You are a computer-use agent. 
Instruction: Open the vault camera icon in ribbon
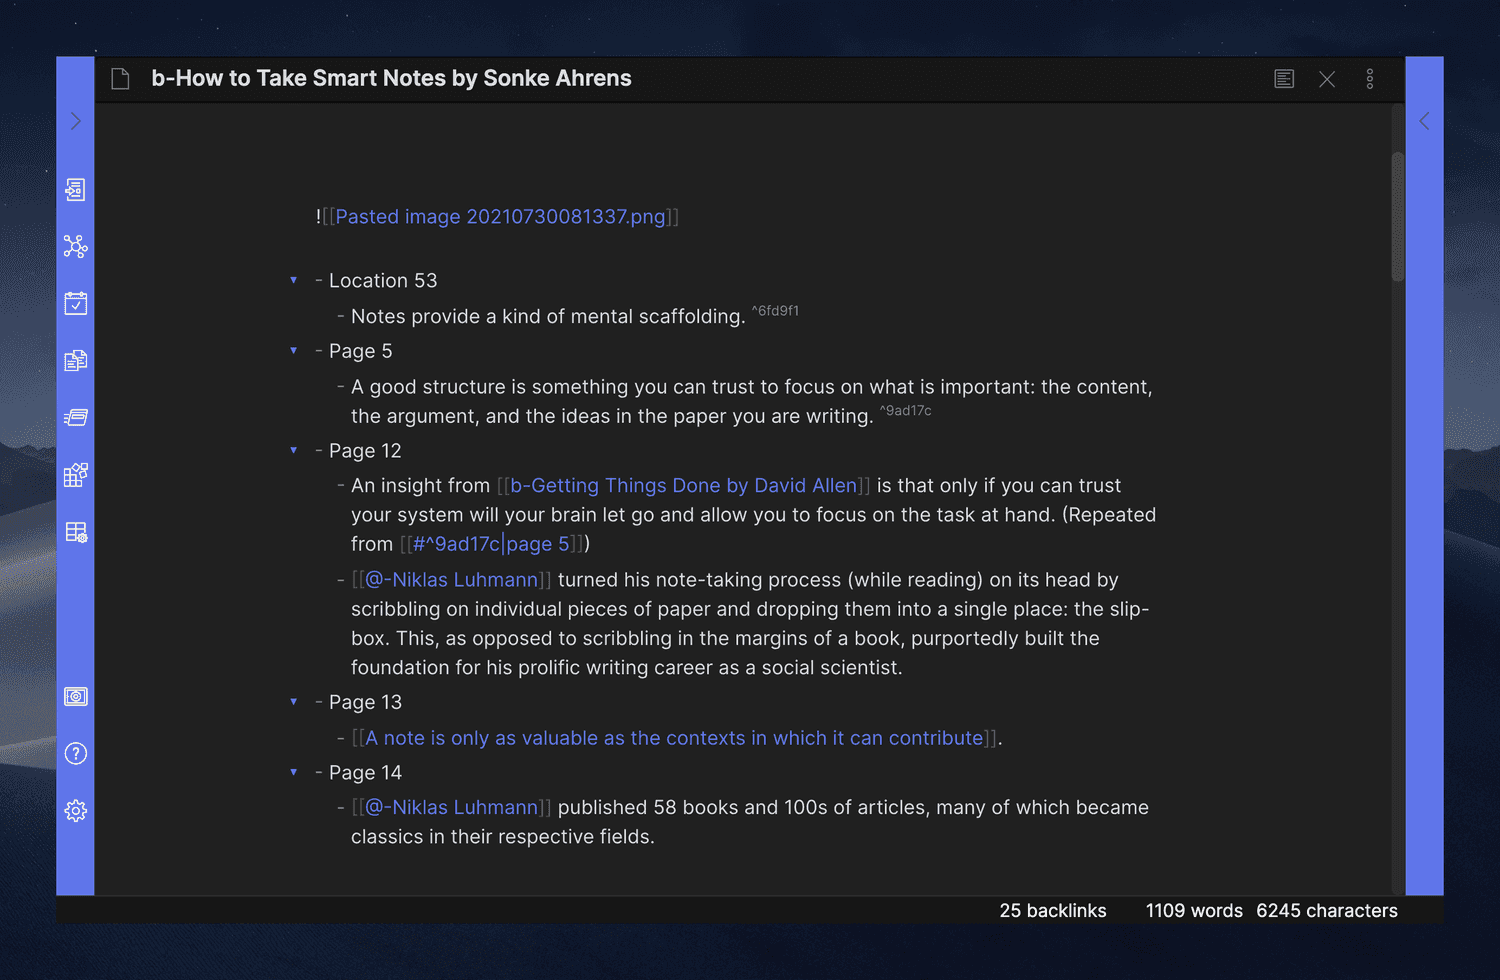coord(75,696)
